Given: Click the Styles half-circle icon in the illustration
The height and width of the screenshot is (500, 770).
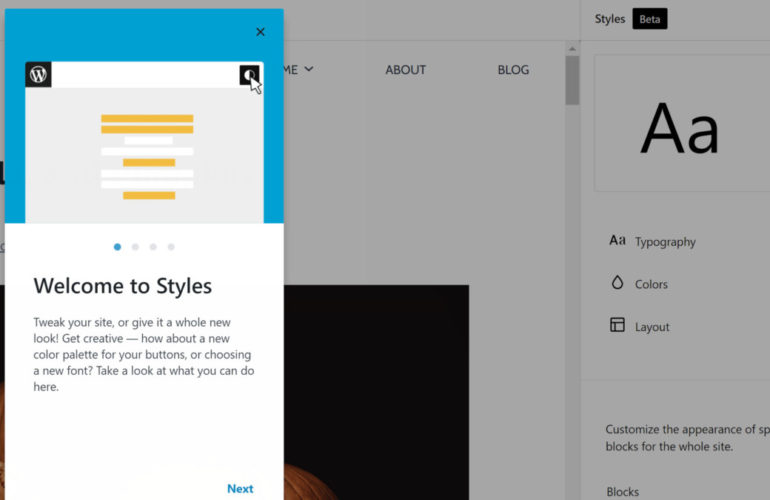Looking at the screenshot, I should pos(249,75).
